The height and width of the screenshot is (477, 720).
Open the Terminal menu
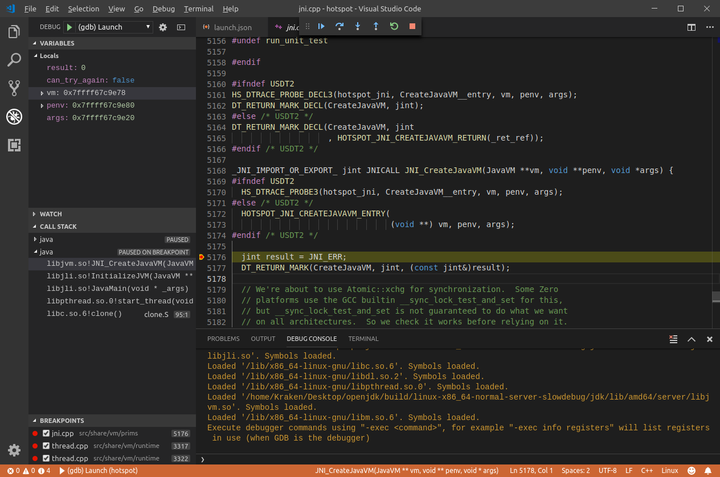(198, 9)
